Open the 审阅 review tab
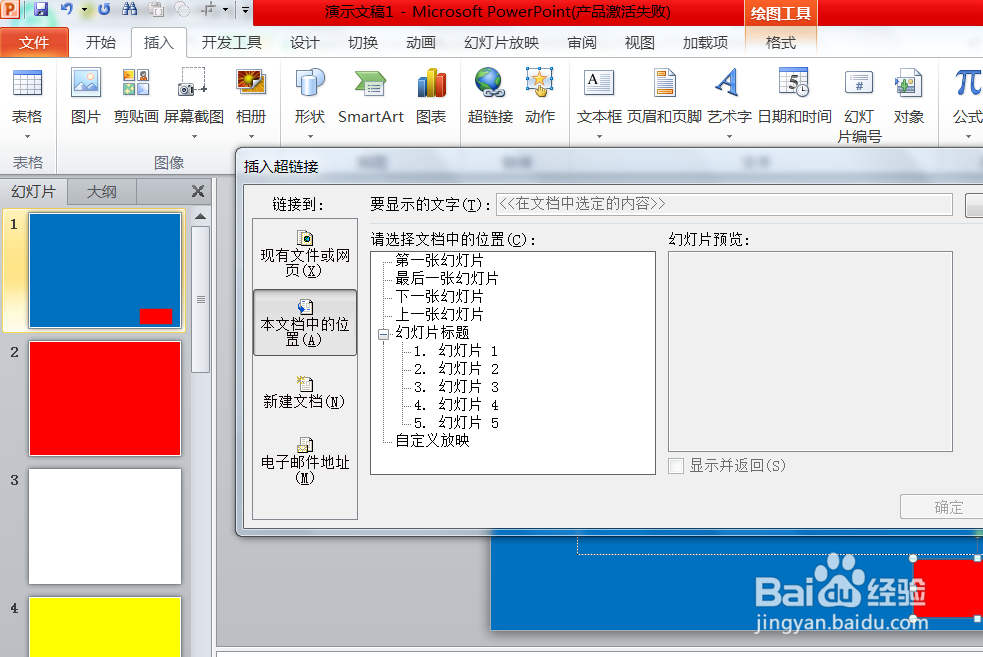 click(582, 43)
